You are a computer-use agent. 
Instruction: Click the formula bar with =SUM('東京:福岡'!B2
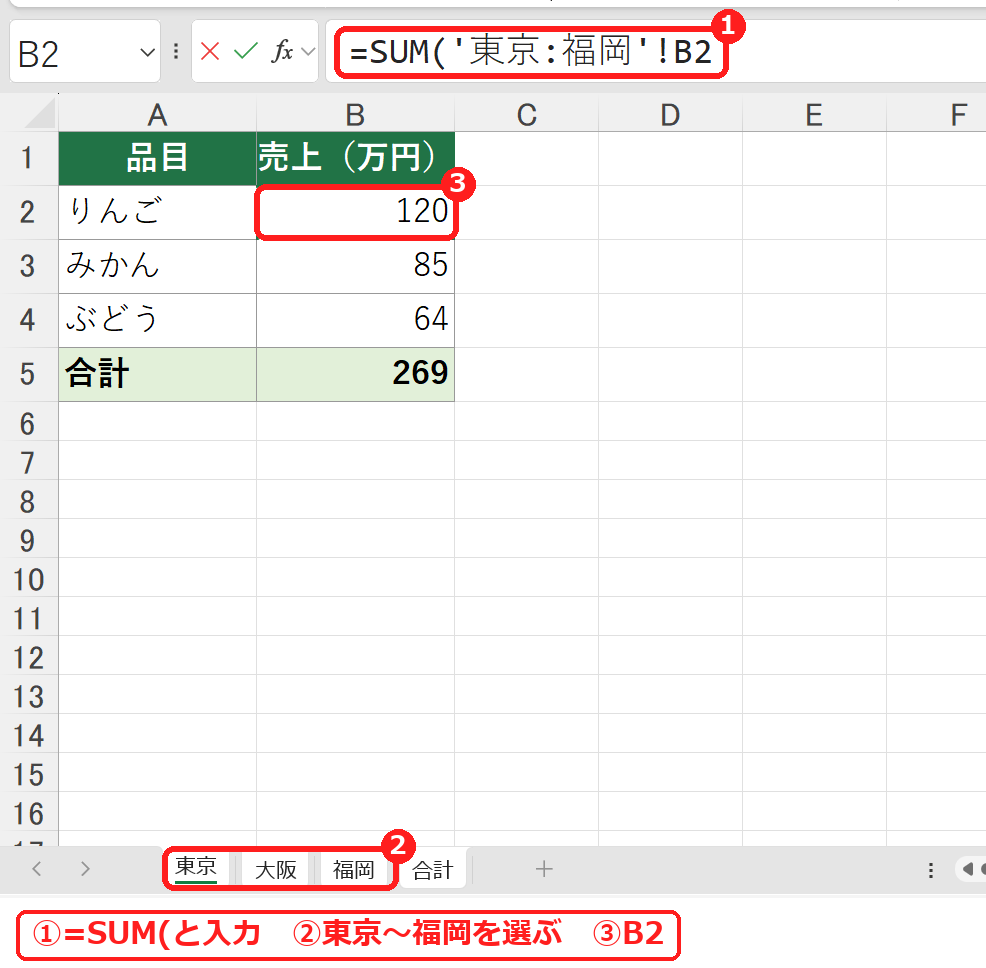(655, 52)
